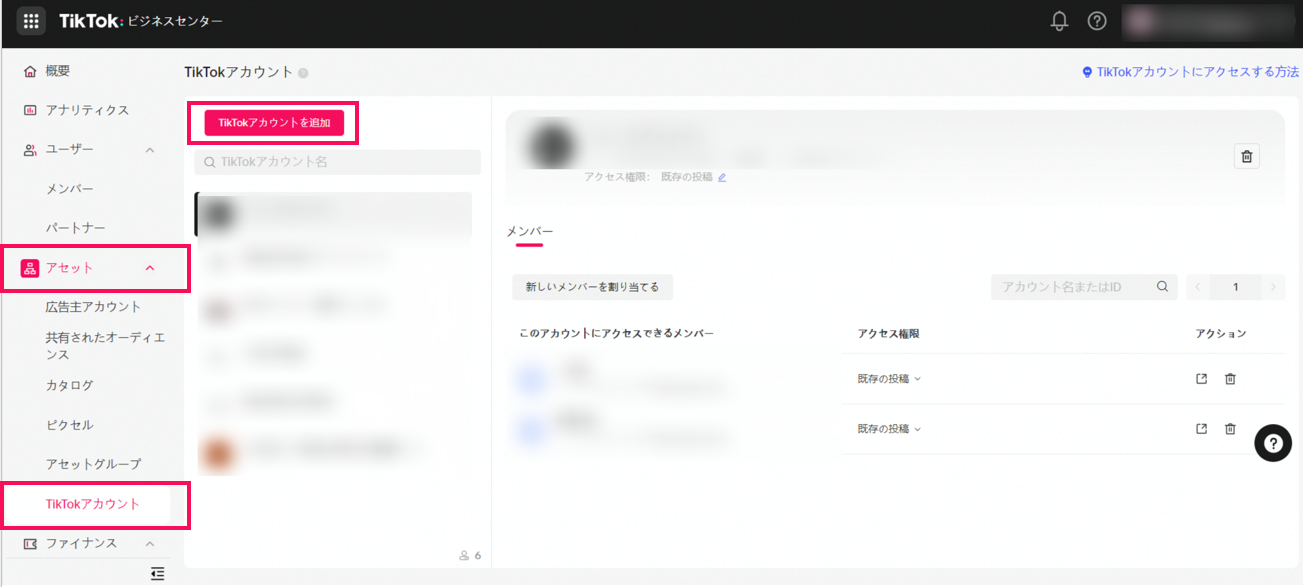The height and width of the screenshot is (587, 1303).
Task: Remove the second member with trash icon
Action: click(1230, 429)
